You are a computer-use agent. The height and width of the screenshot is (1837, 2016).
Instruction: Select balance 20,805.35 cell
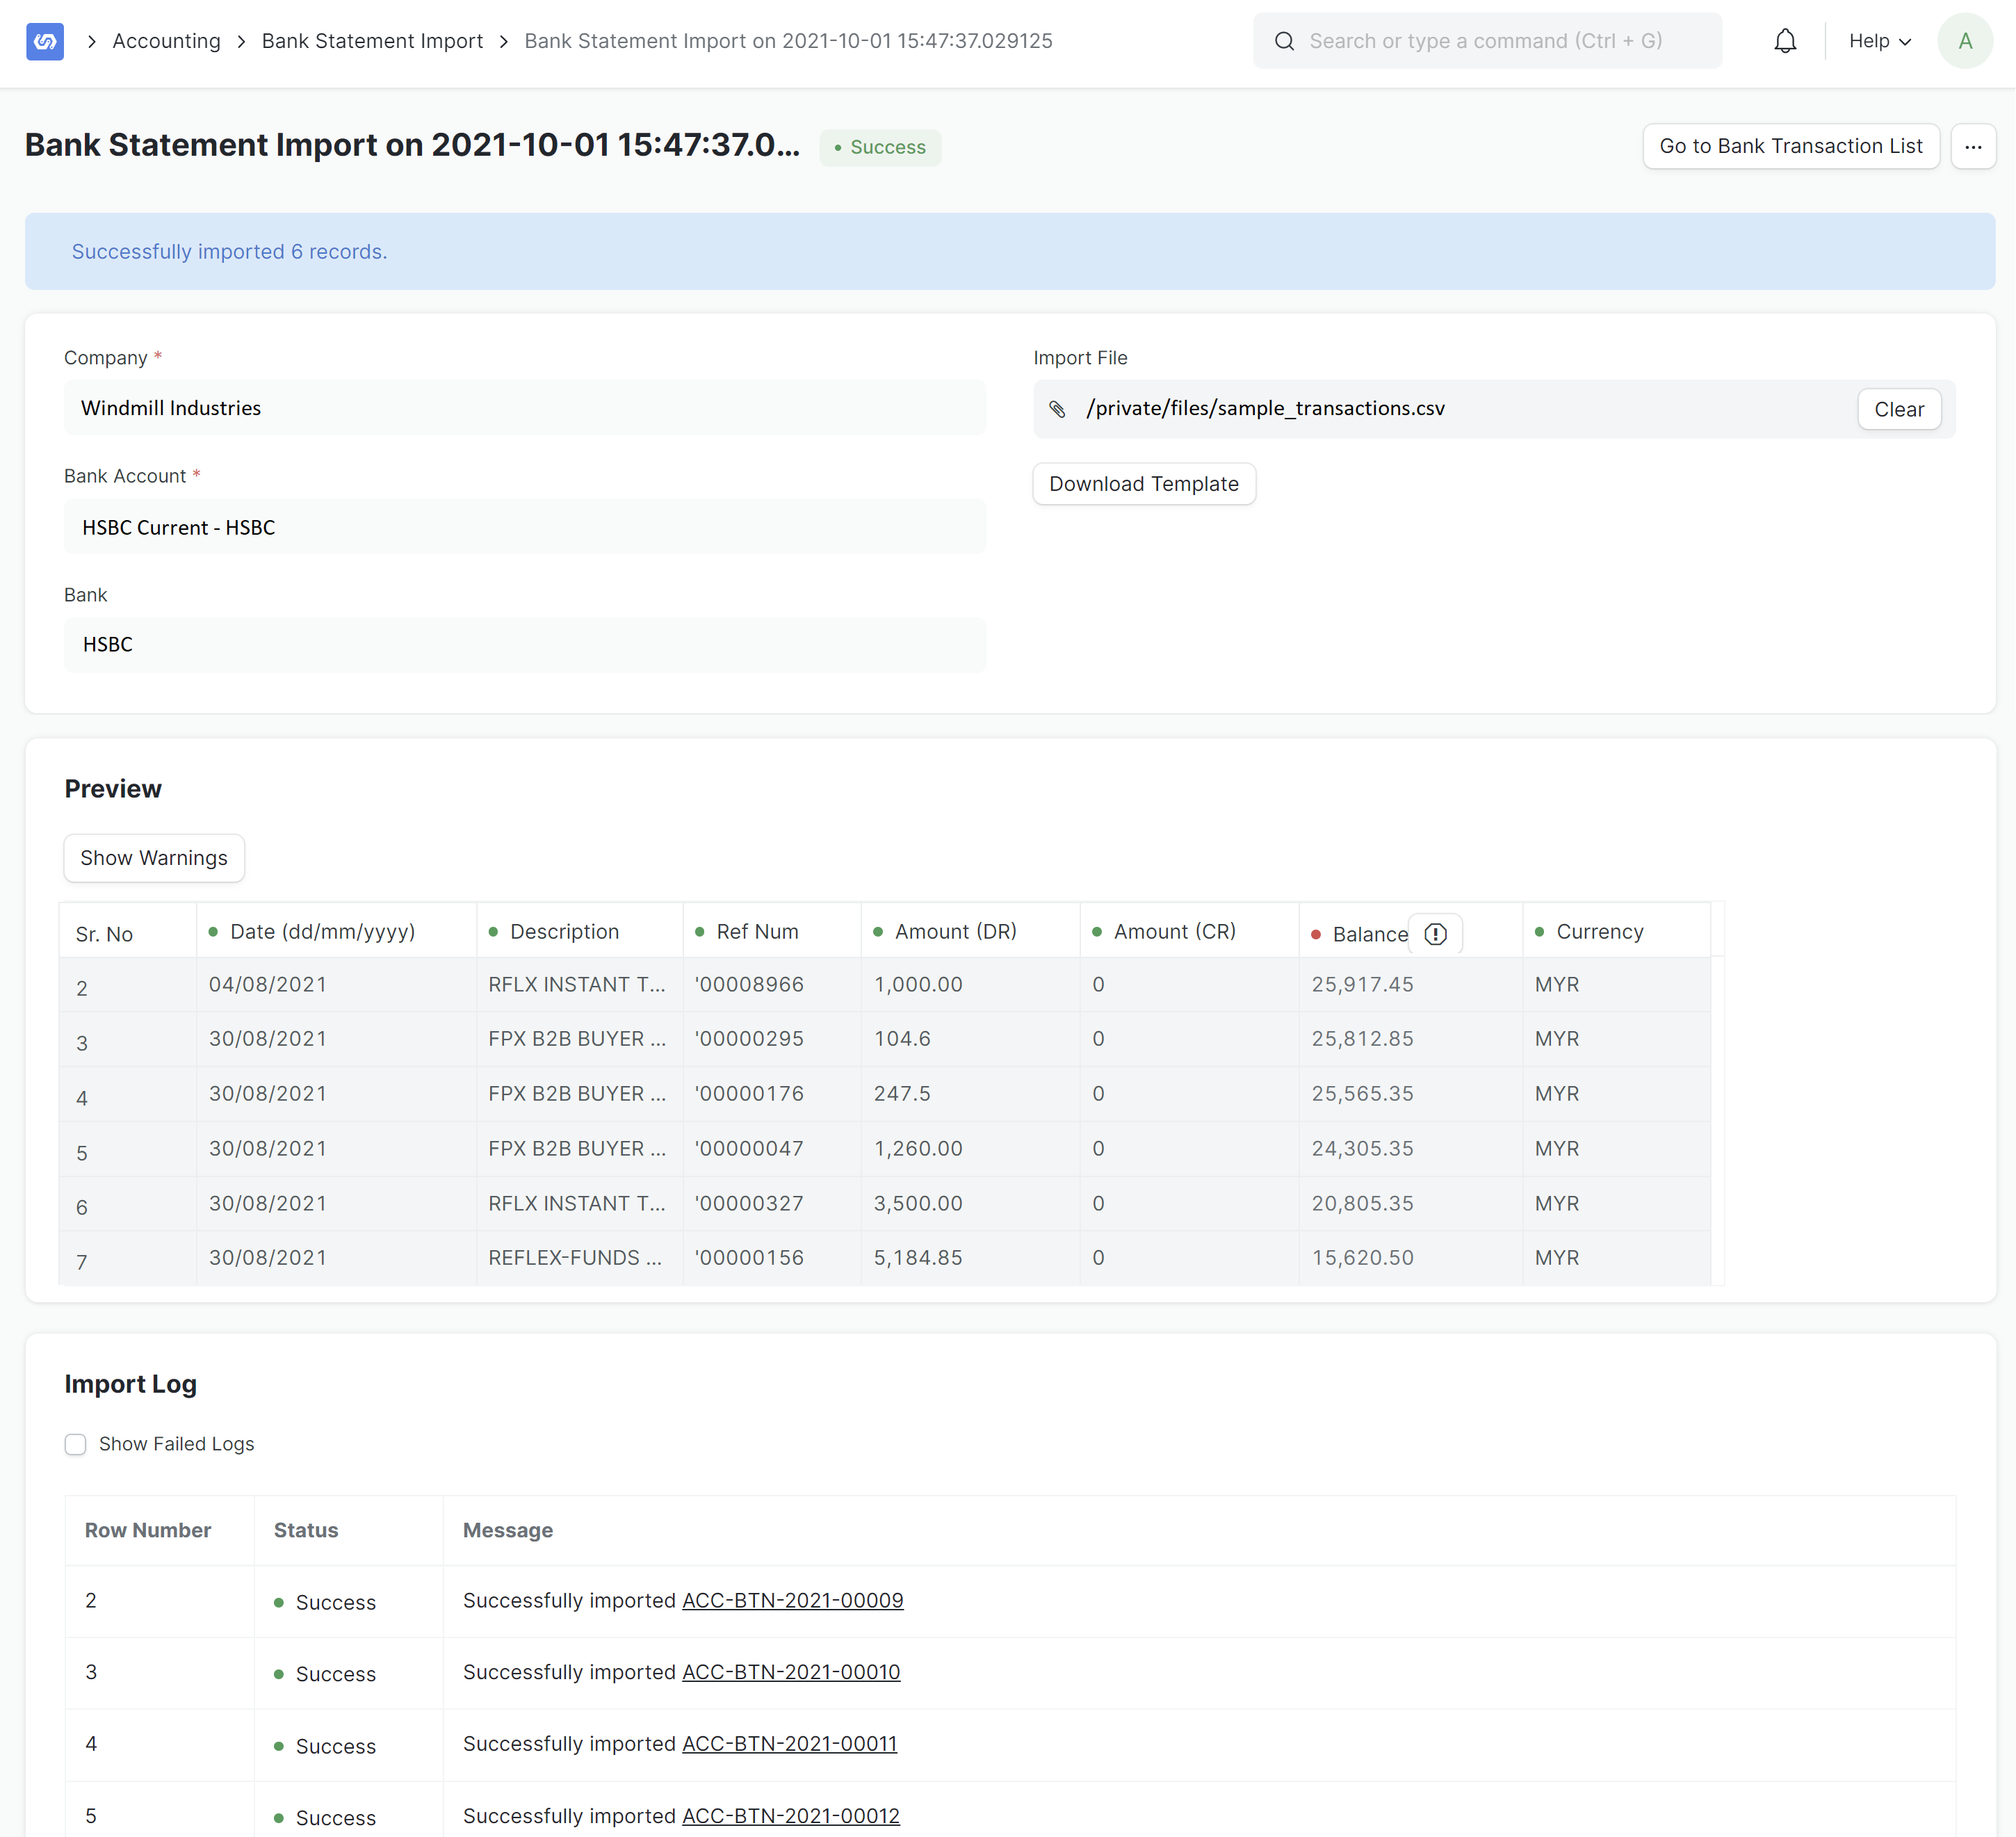coord(1410,1204)
